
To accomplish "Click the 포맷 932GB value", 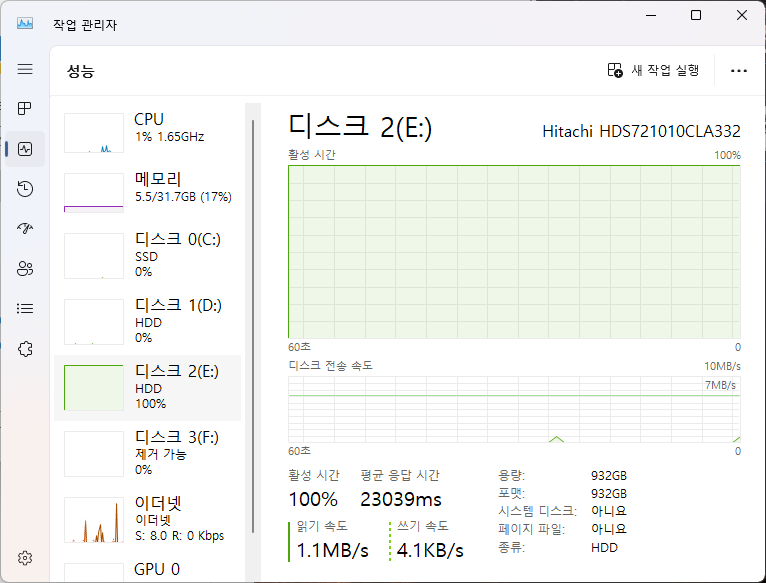I will (x=609, y=494).
